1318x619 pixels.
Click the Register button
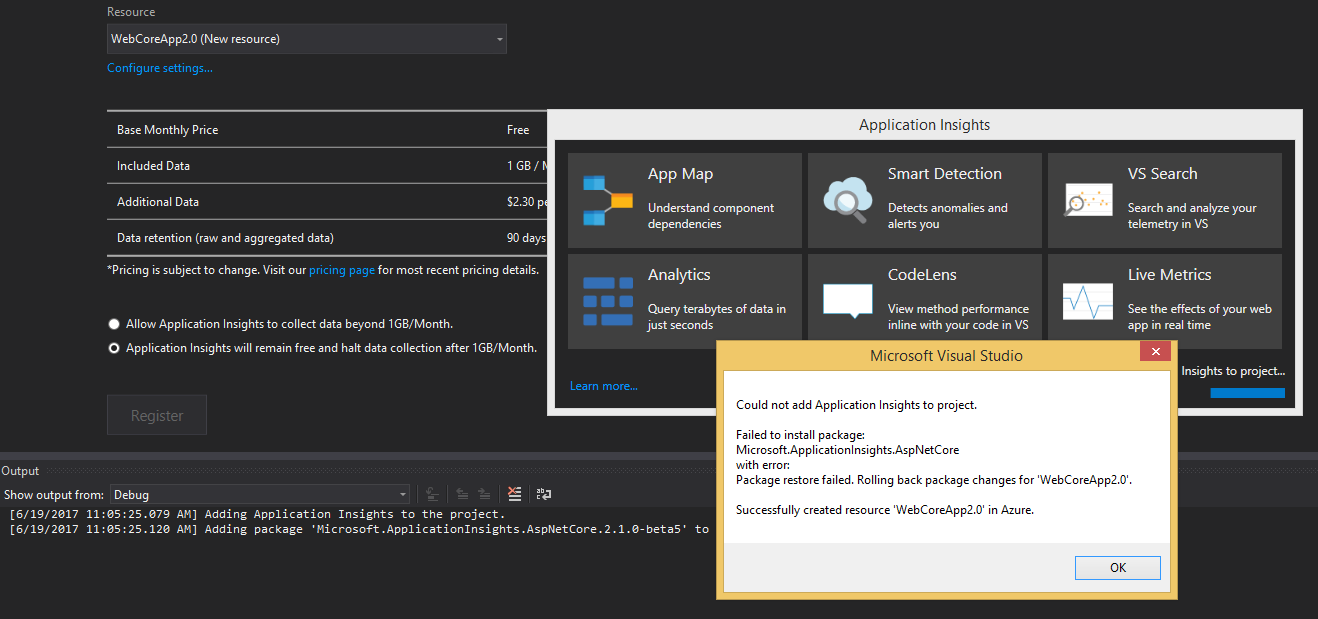pos(157,415)
